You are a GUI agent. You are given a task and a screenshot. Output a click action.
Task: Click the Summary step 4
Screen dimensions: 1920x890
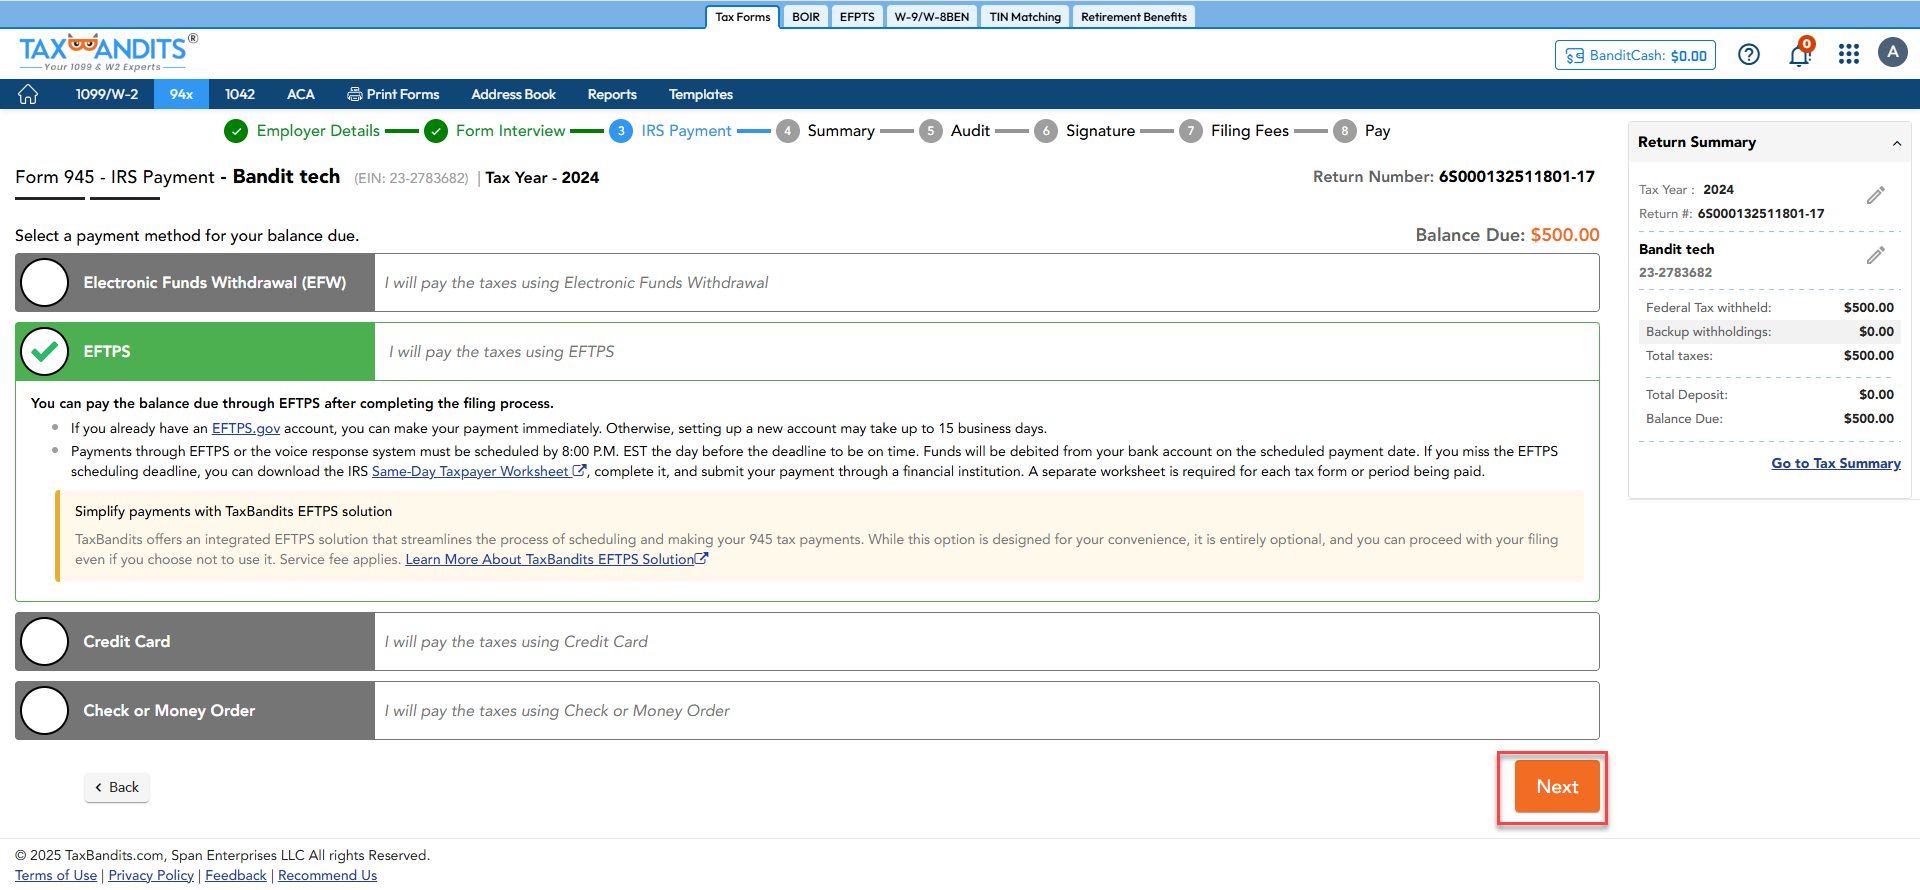[x=826, y=131]
